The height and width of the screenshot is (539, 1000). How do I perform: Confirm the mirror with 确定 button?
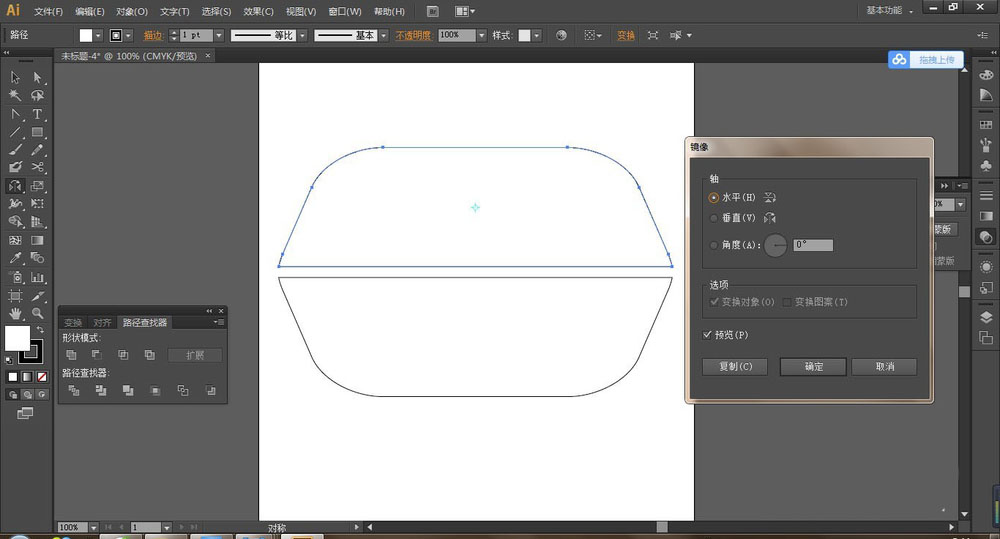(x=813, y=367)
